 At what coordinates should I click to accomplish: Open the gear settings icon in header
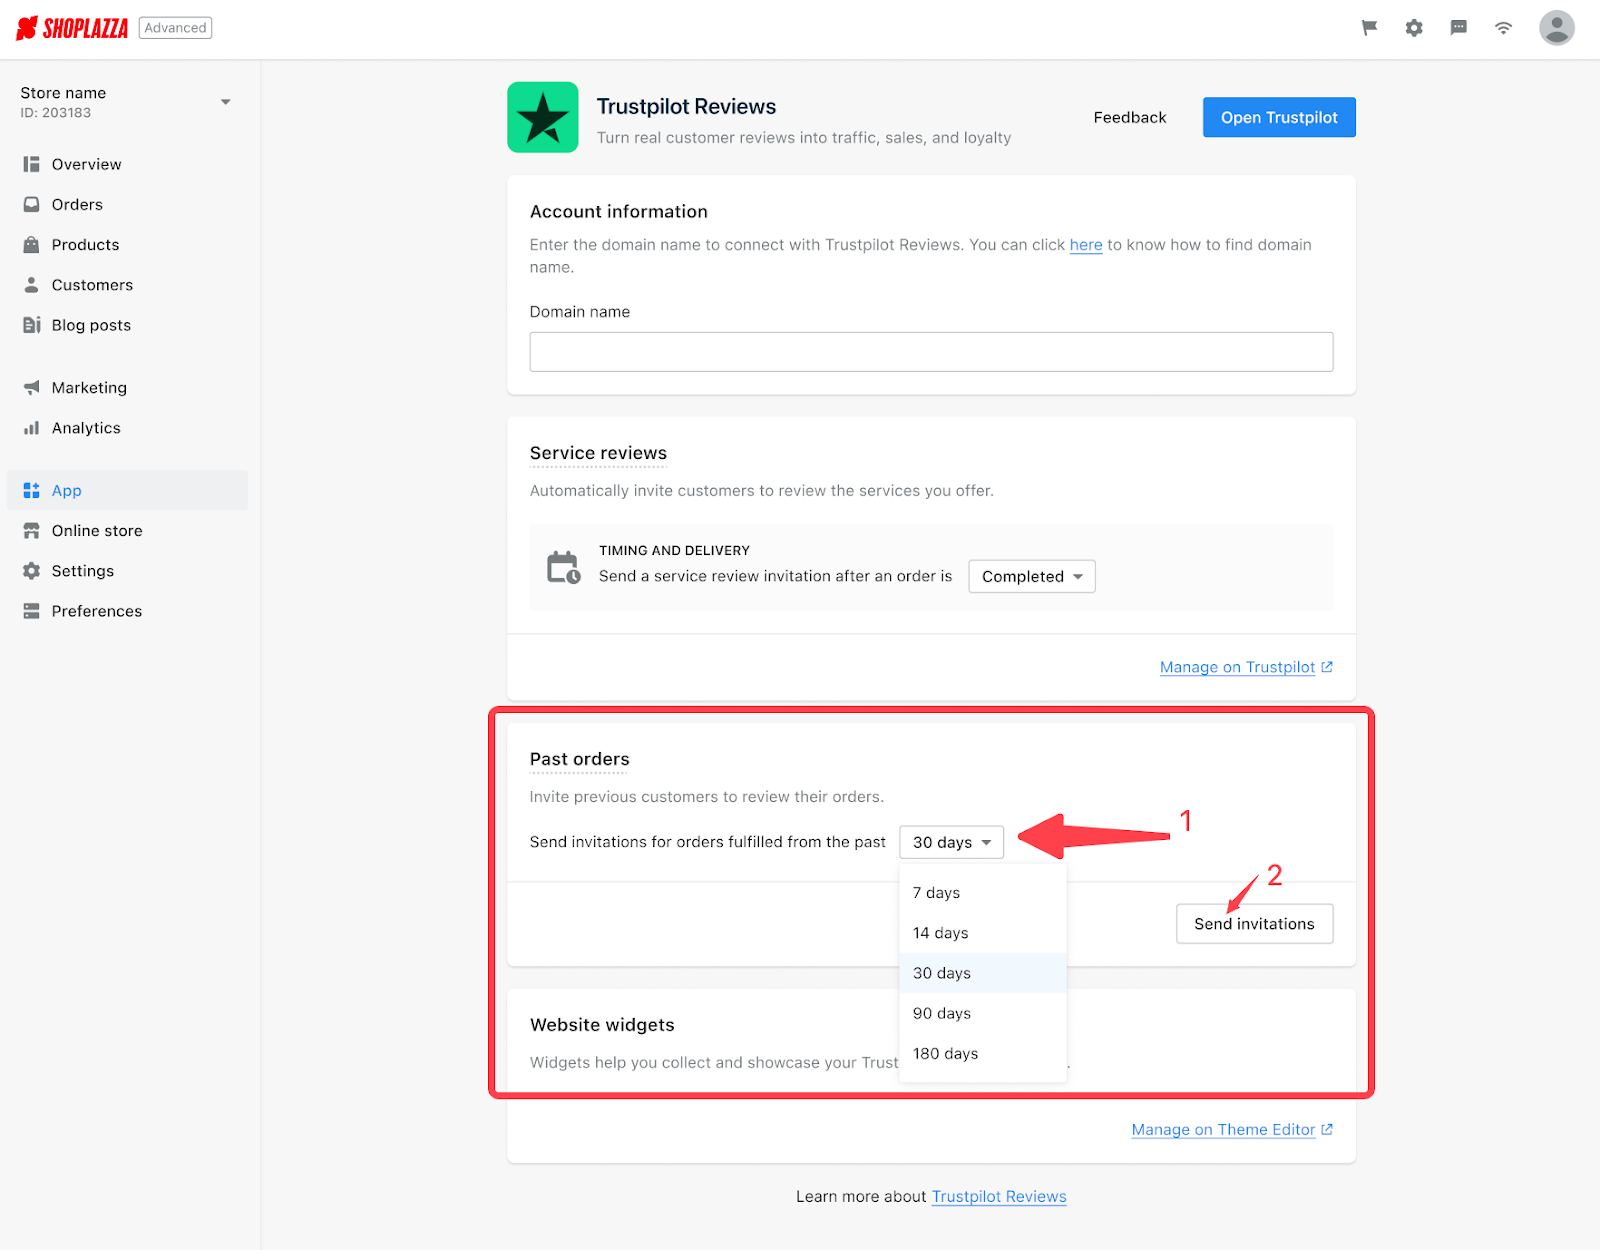1414,28
